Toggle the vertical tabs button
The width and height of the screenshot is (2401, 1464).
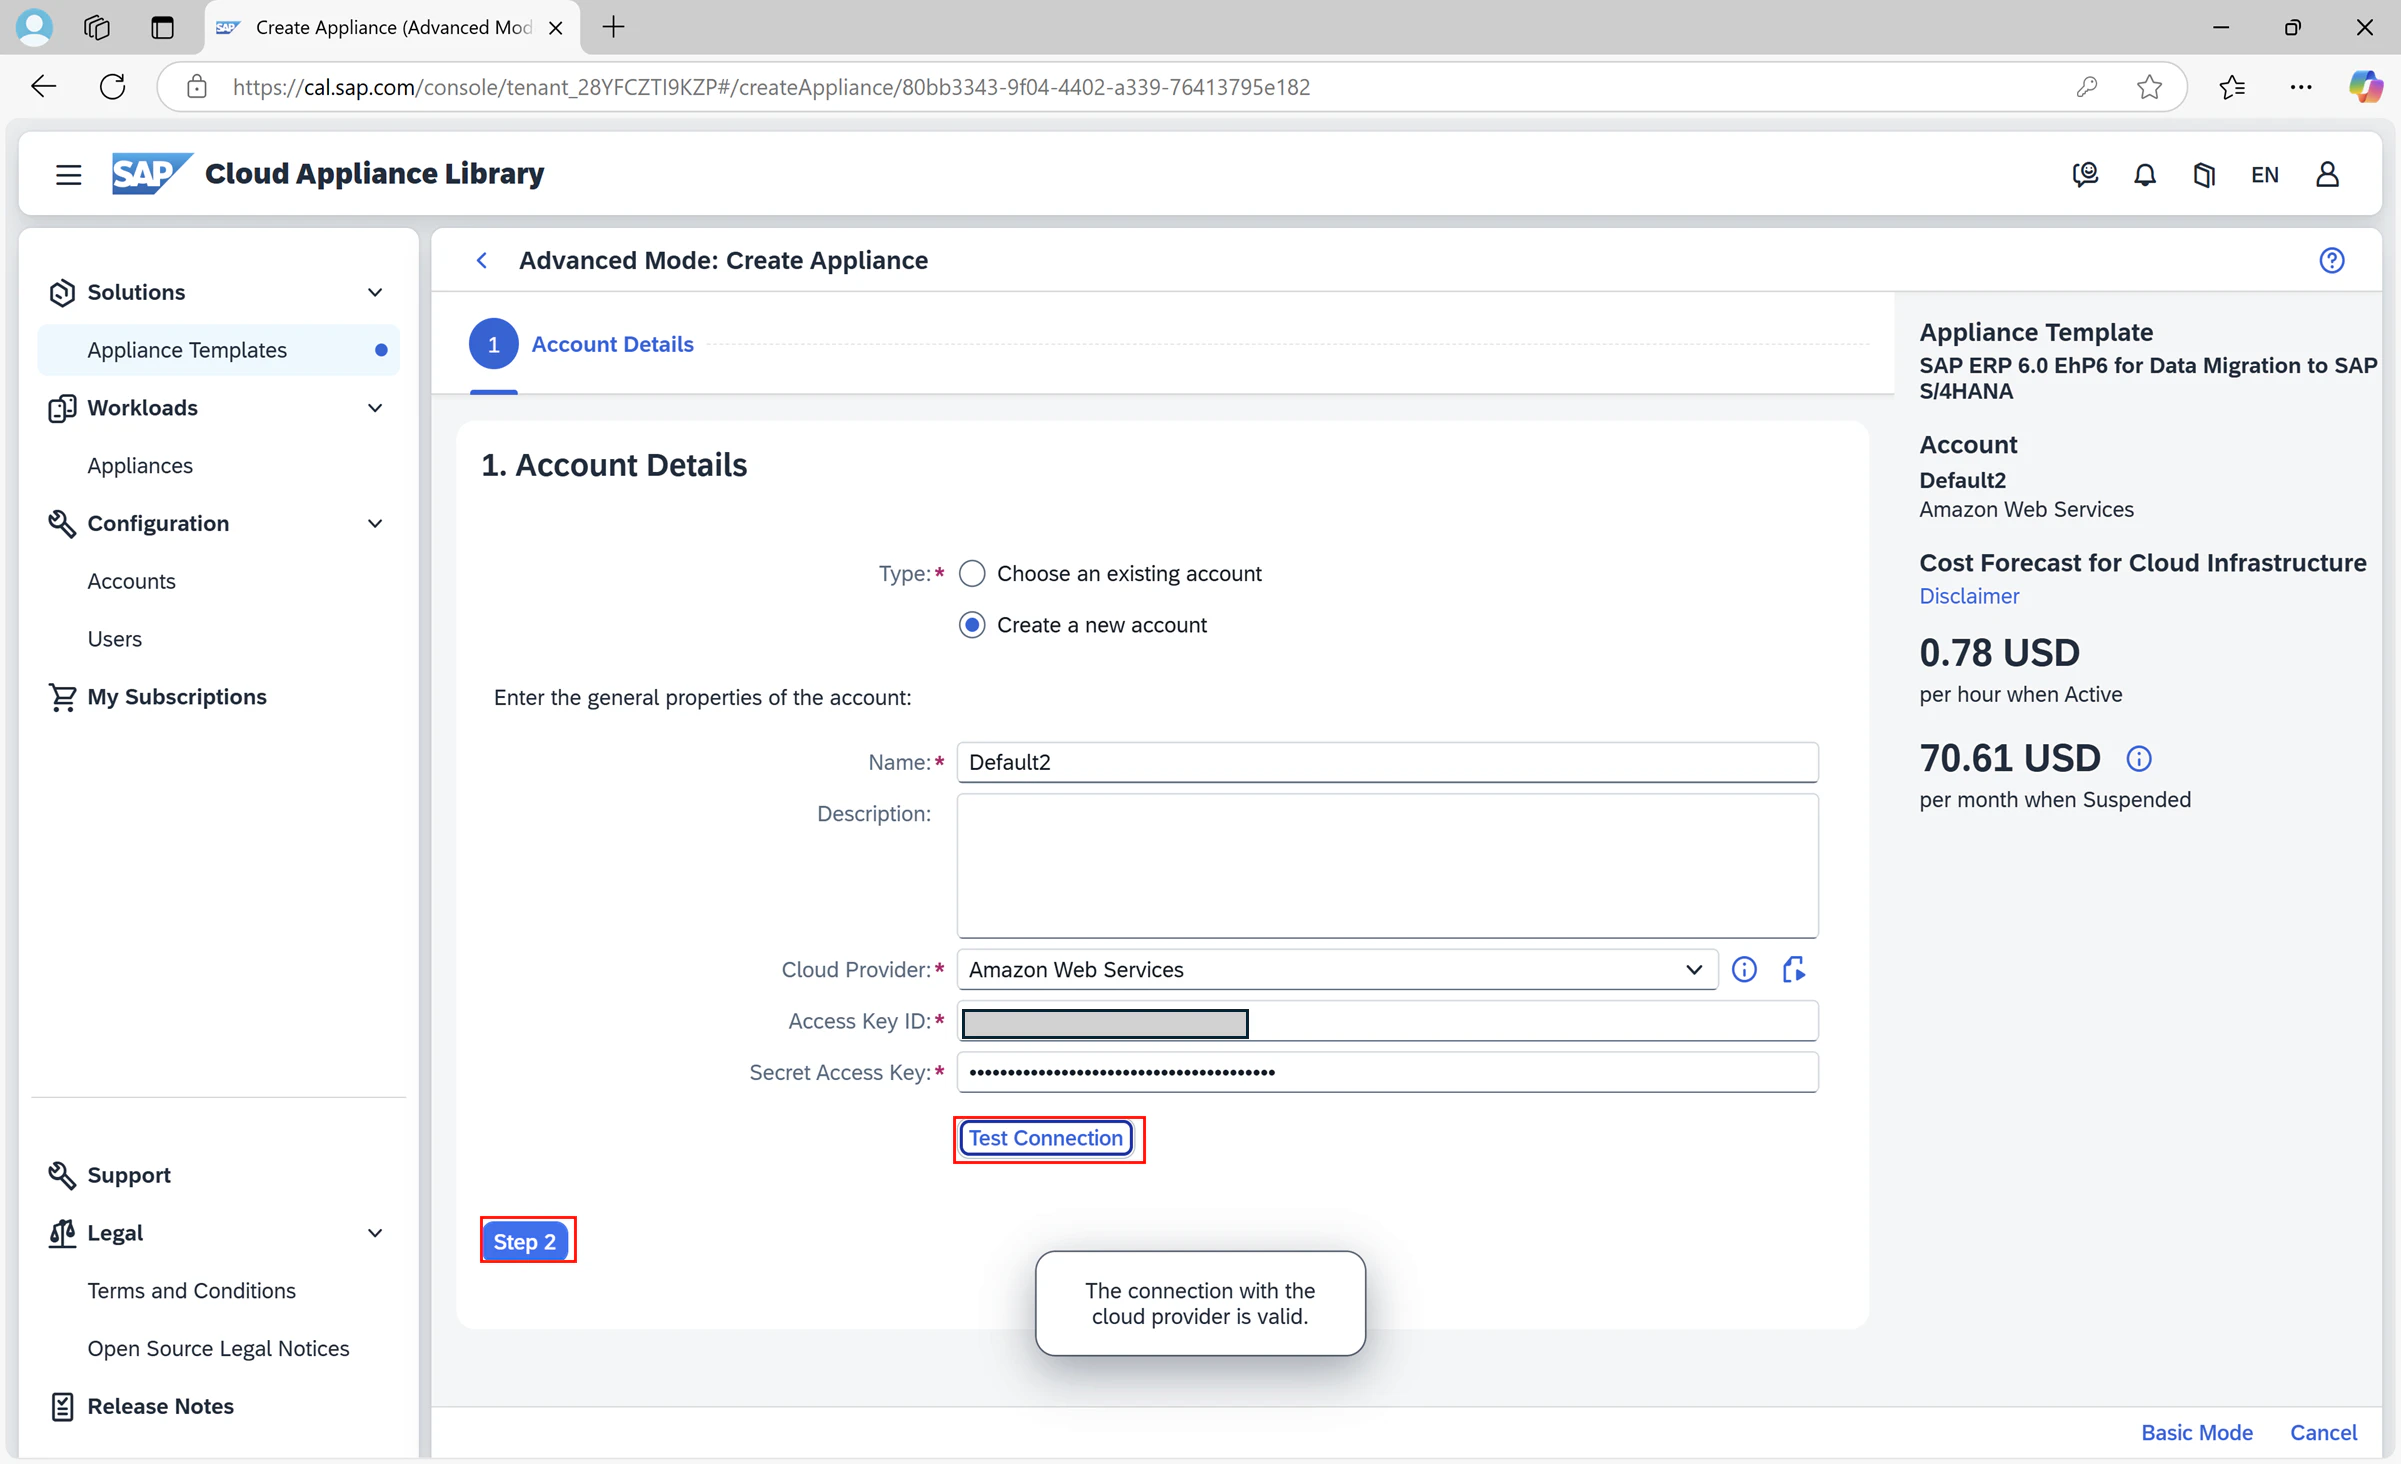tap(162, 27)
